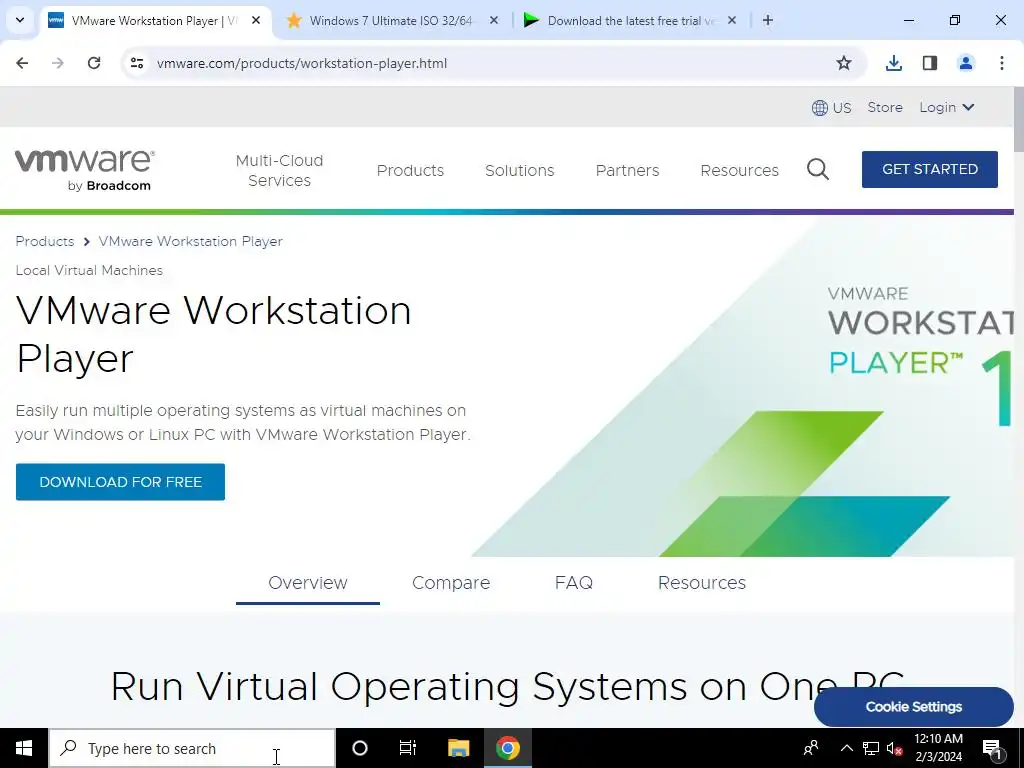Viewport: 1024px width, 768px height.
Task: Open the Store link
Action: tap(885, 107)
